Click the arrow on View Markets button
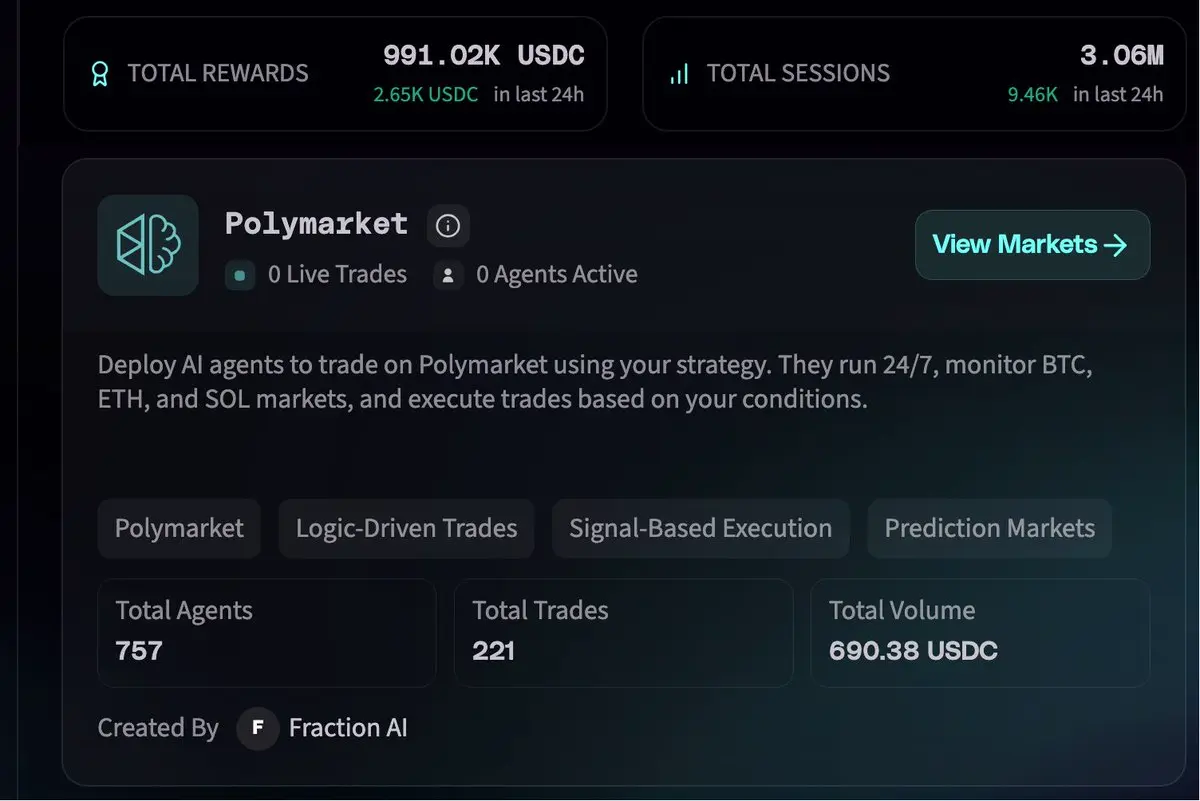The width and height of the screenshot is (1200, 801). [1116, 245]
